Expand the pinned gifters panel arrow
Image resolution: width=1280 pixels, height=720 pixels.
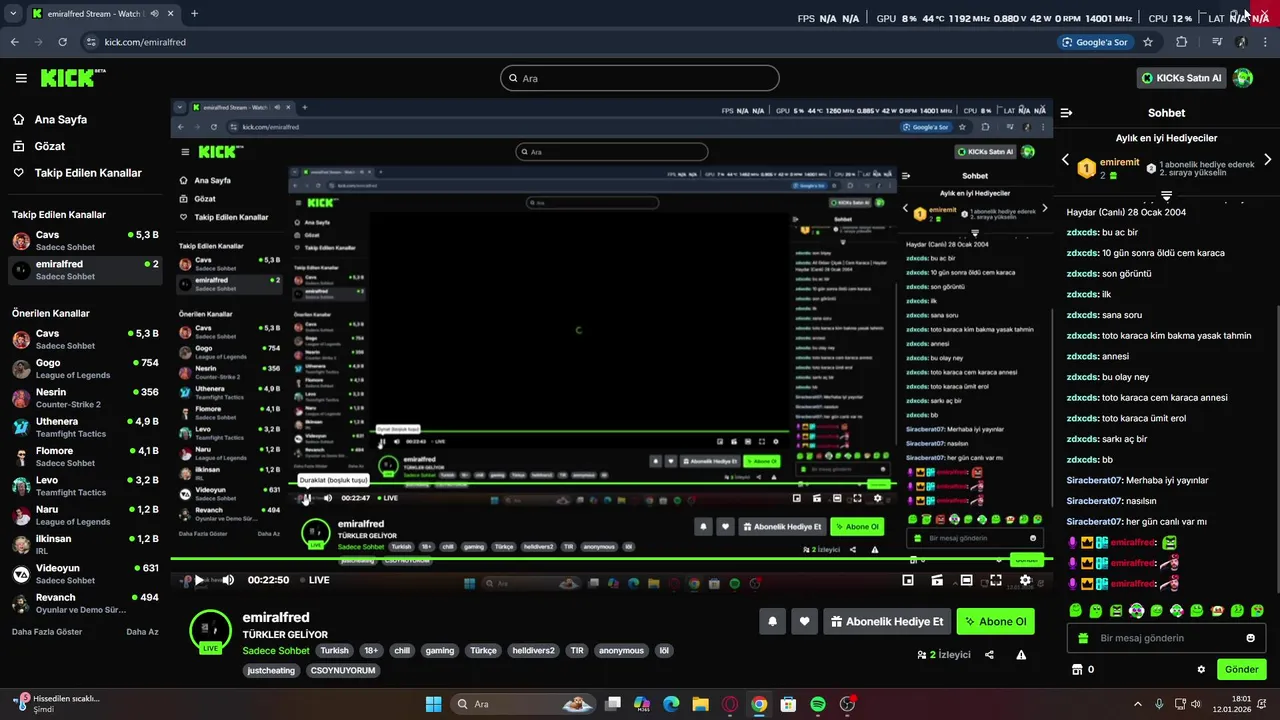point(1166,195)
